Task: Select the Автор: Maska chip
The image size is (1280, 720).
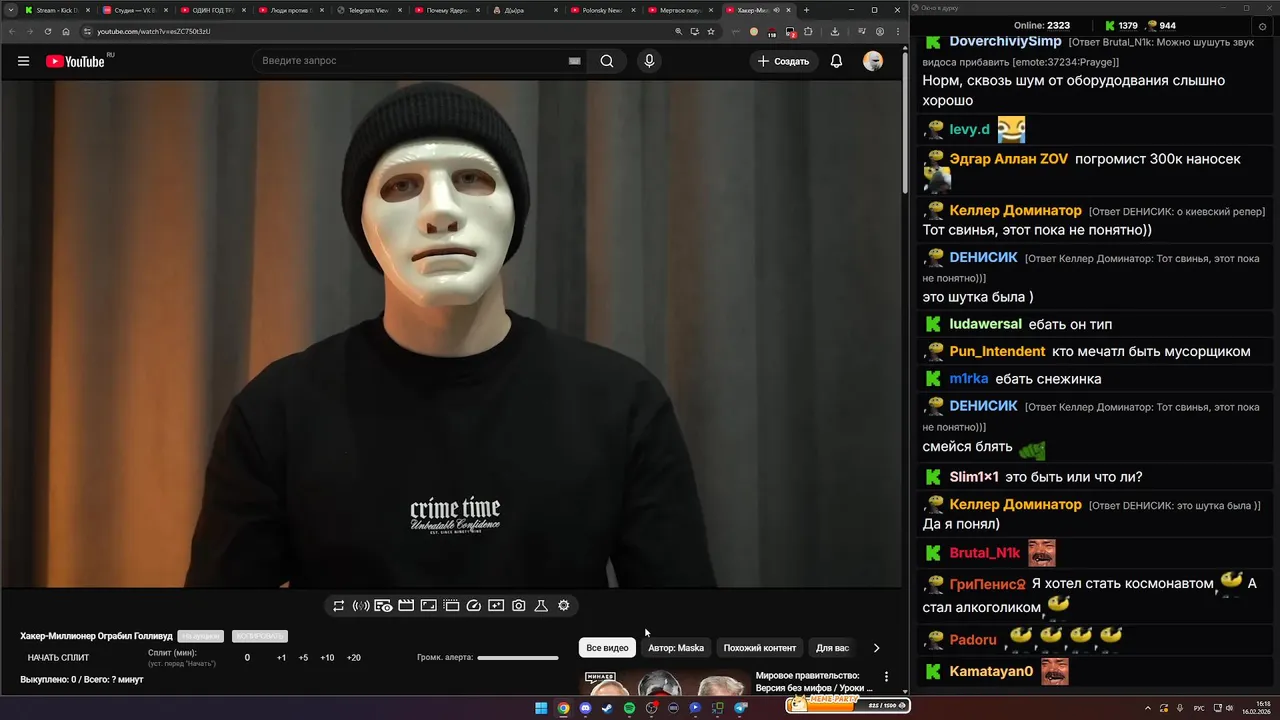Action: pos(676,648)
